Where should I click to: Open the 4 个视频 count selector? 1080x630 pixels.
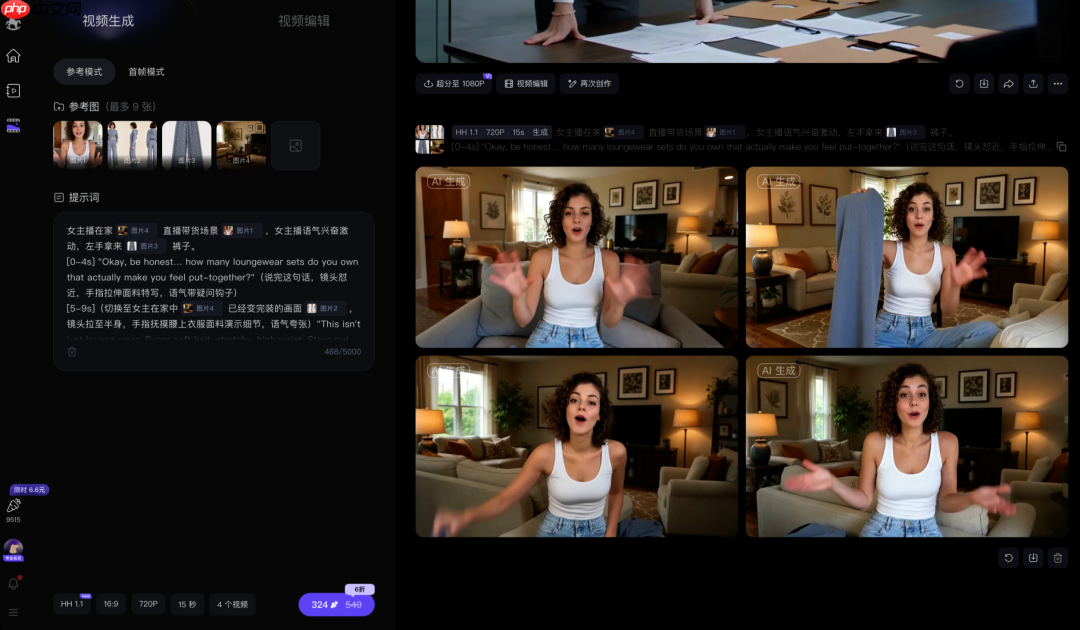(x=232, y=604)
